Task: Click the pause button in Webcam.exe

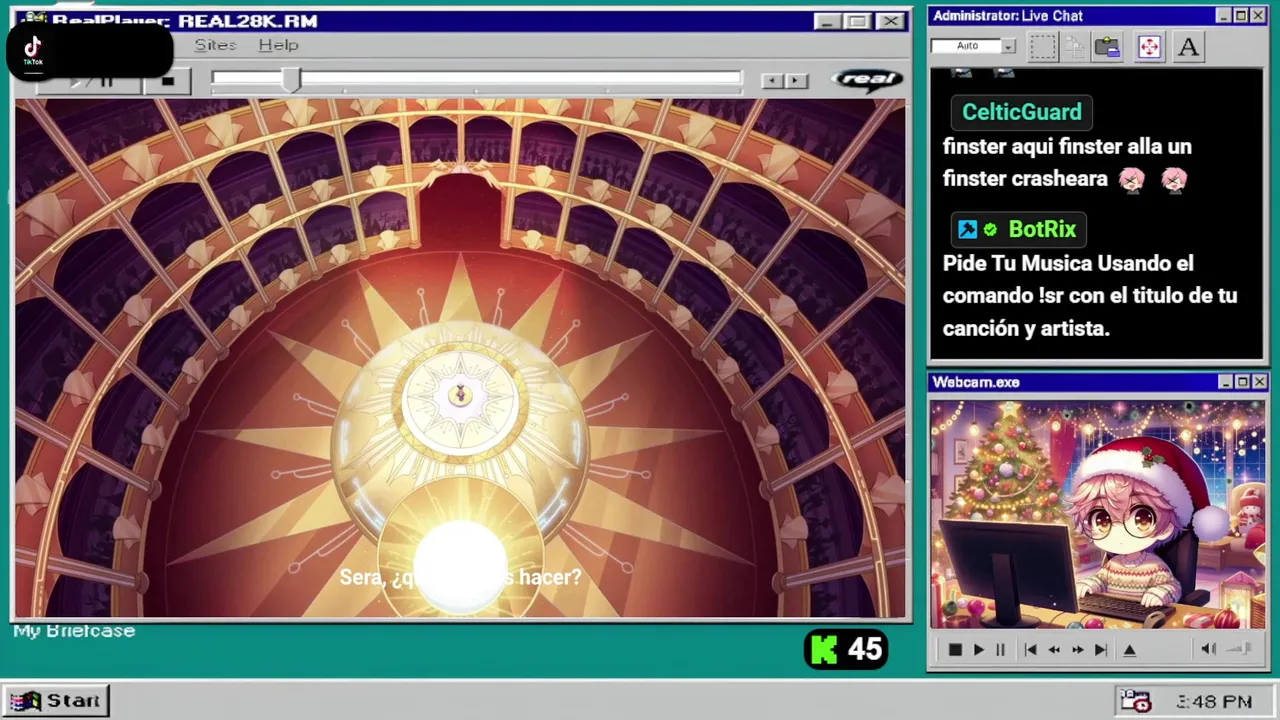Action: click(x=1000, y=650)
